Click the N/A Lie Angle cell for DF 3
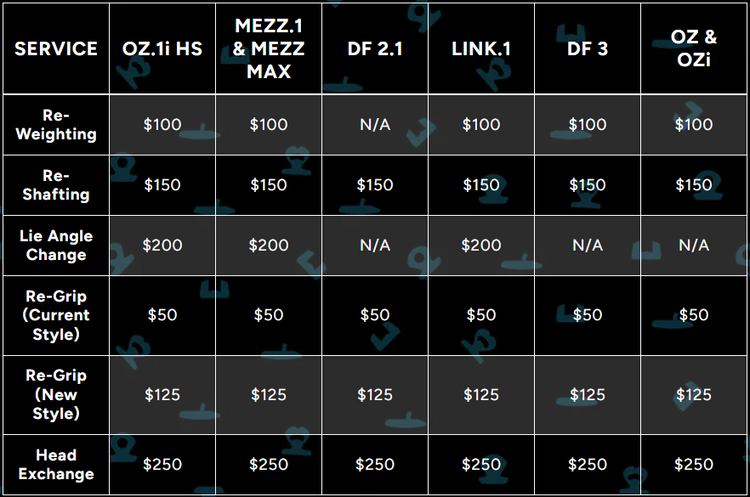Image resolution: width=750 pixels, height=497 pixels. [587, 245]
